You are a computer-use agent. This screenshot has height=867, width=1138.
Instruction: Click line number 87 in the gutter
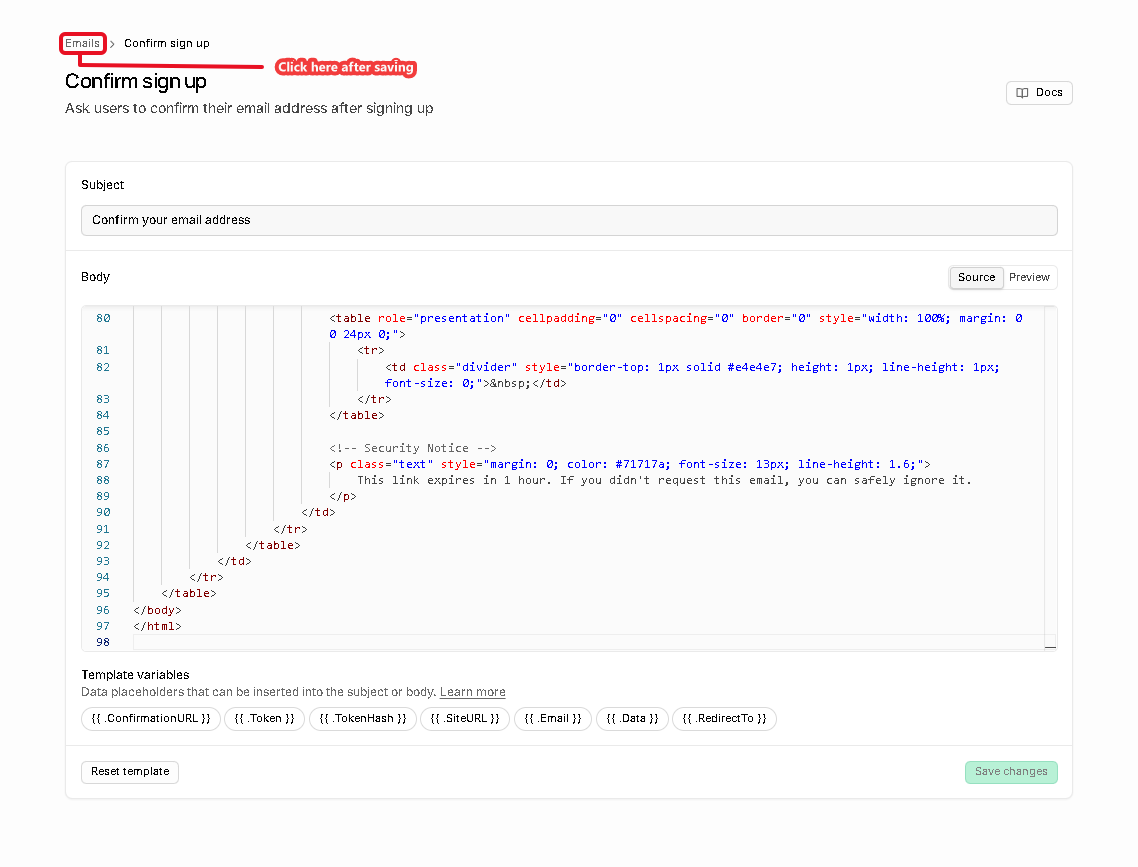click(103, 464)
